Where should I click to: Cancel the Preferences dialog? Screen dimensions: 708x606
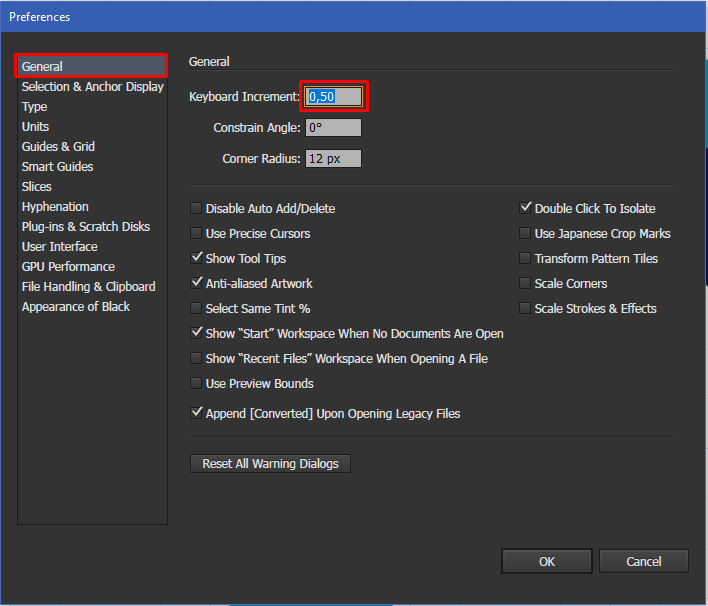(x=644, y=562)
